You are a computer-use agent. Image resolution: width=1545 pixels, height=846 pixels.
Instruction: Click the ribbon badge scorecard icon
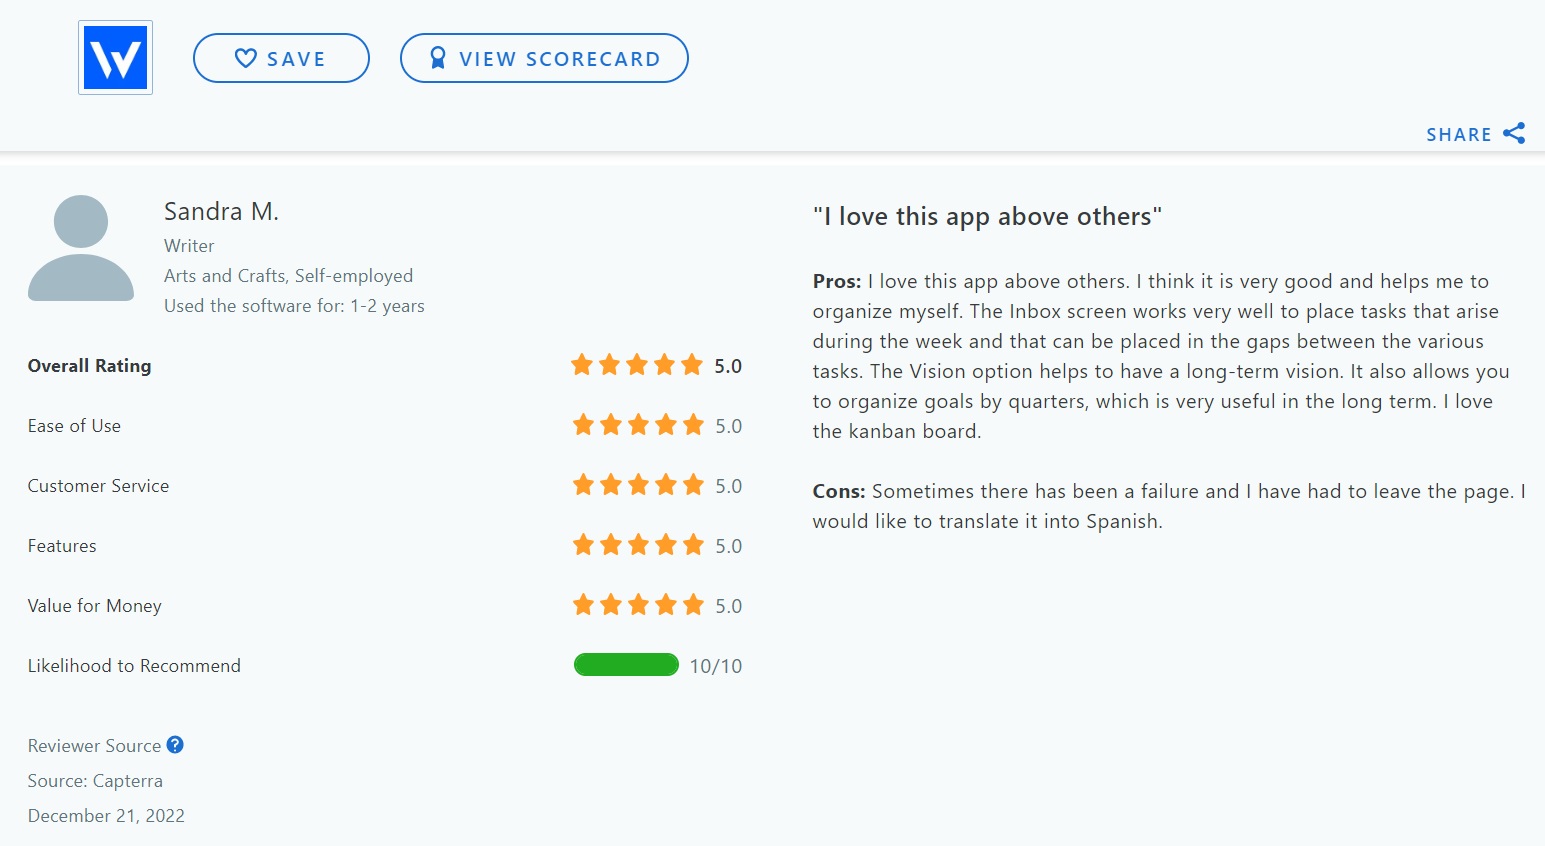(x=437, y=58)
